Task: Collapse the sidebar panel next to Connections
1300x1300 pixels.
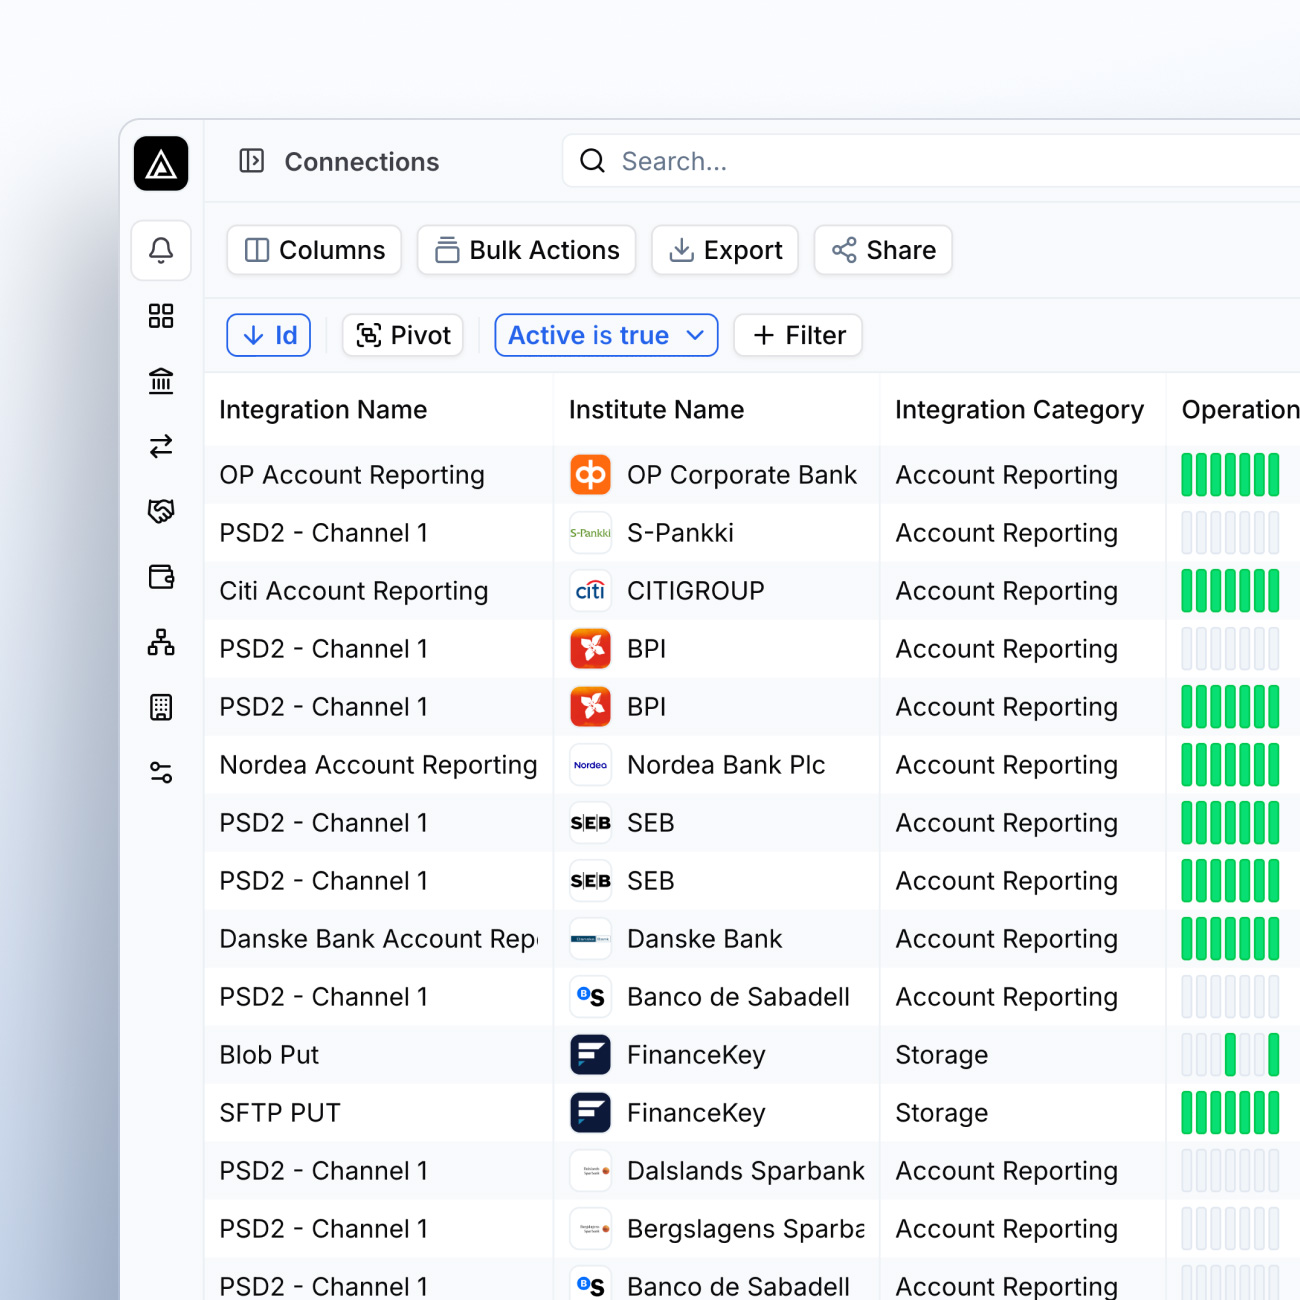Action: pyautogui.click(x=252, y=161)
